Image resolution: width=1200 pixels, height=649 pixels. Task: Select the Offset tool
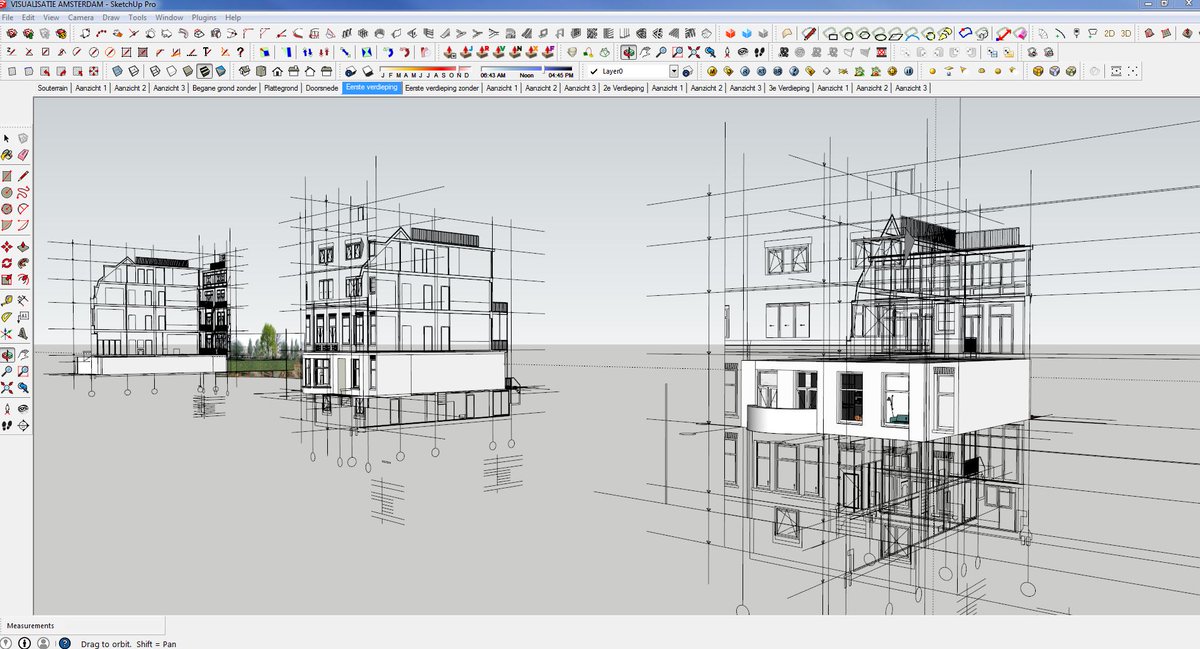(23, 280)
